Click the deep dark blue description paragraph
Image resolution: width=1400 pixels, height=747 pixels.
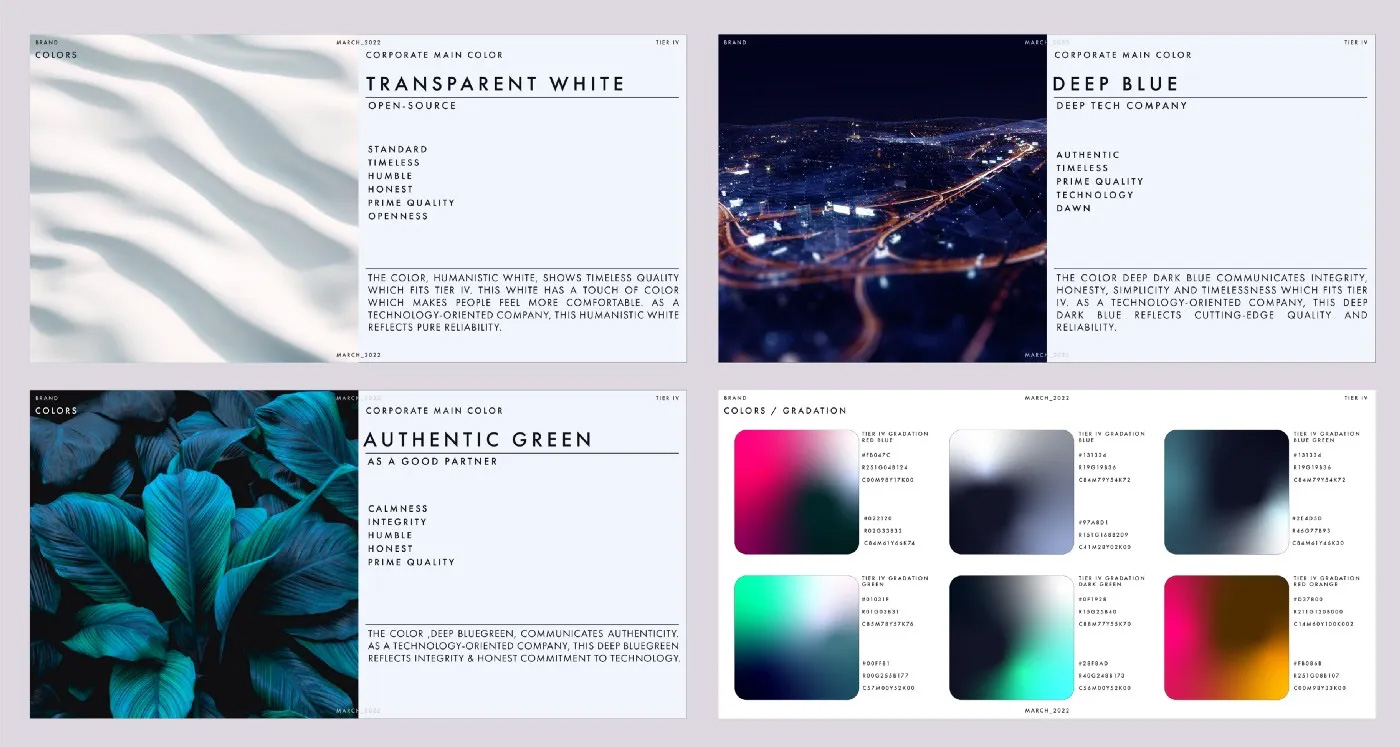[x=1211, y=302]
